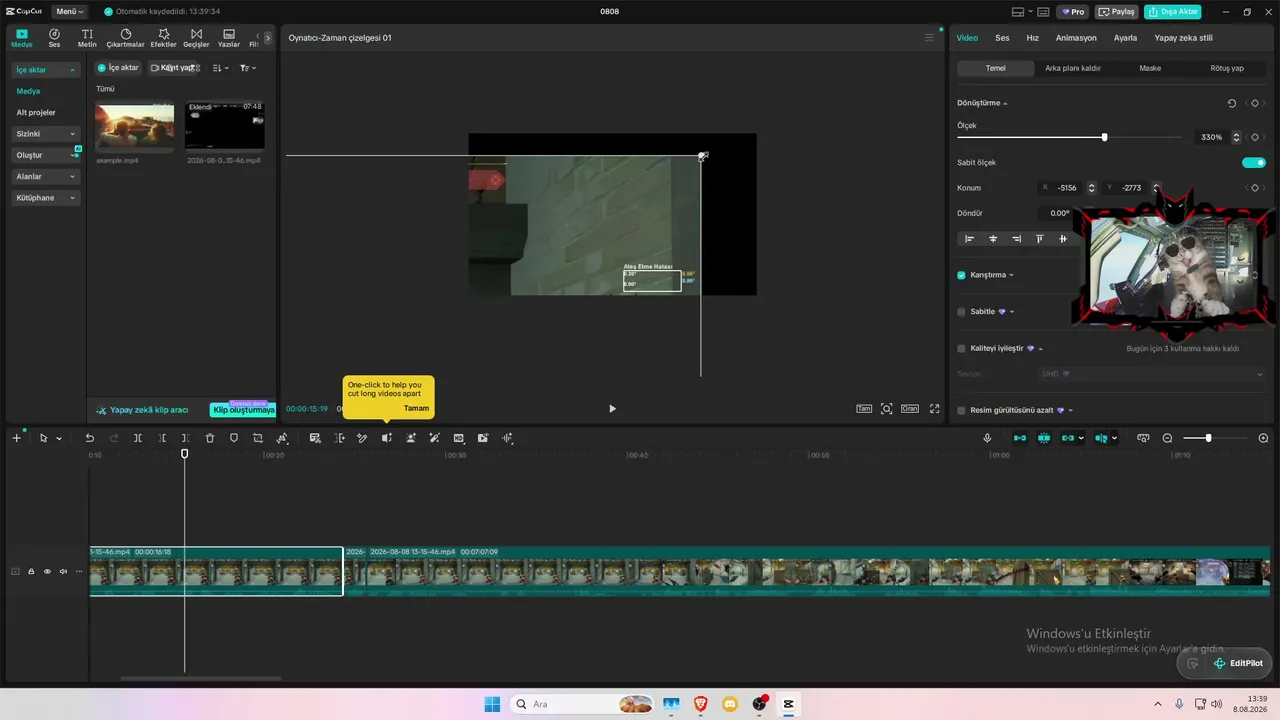Delete the selected clip with the trash icon
1280x720 pixels.
pyautogui.click(x=210, y=438)
